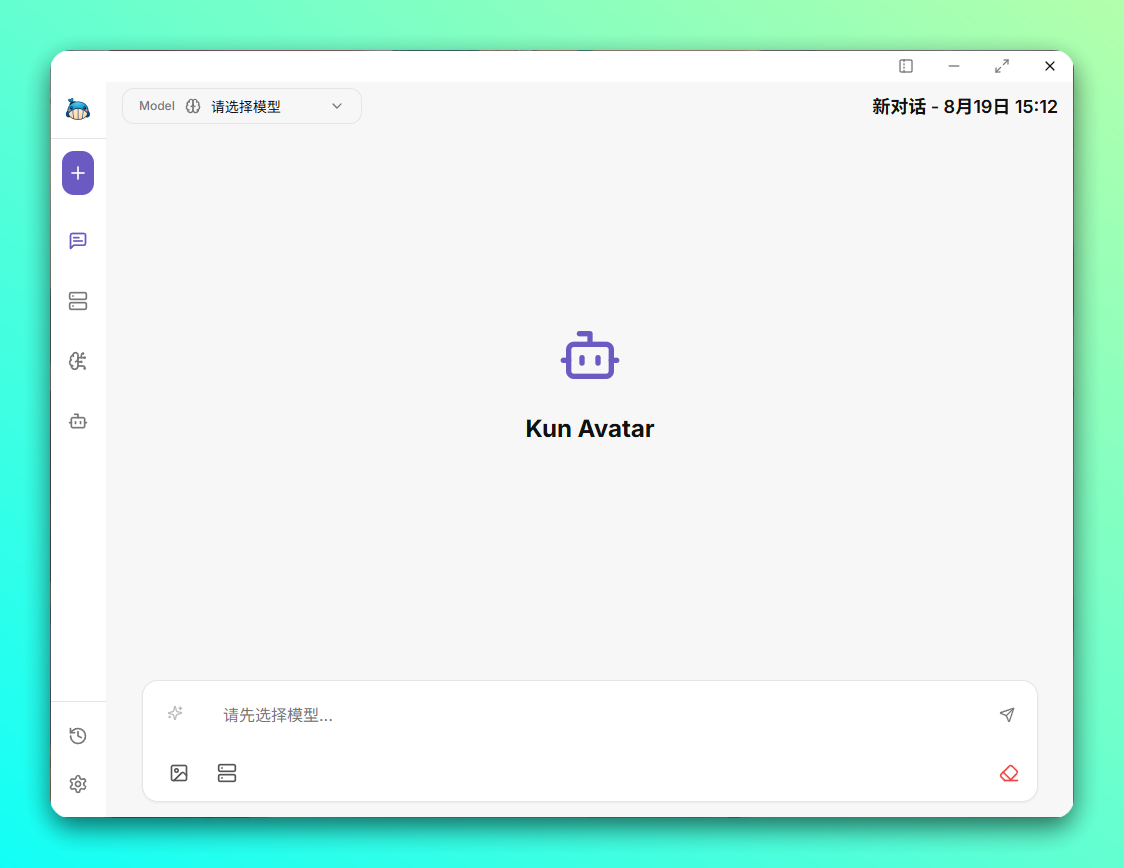Focus the 请先选择模型 message input

pyautogui.click(x=599, y=715)
